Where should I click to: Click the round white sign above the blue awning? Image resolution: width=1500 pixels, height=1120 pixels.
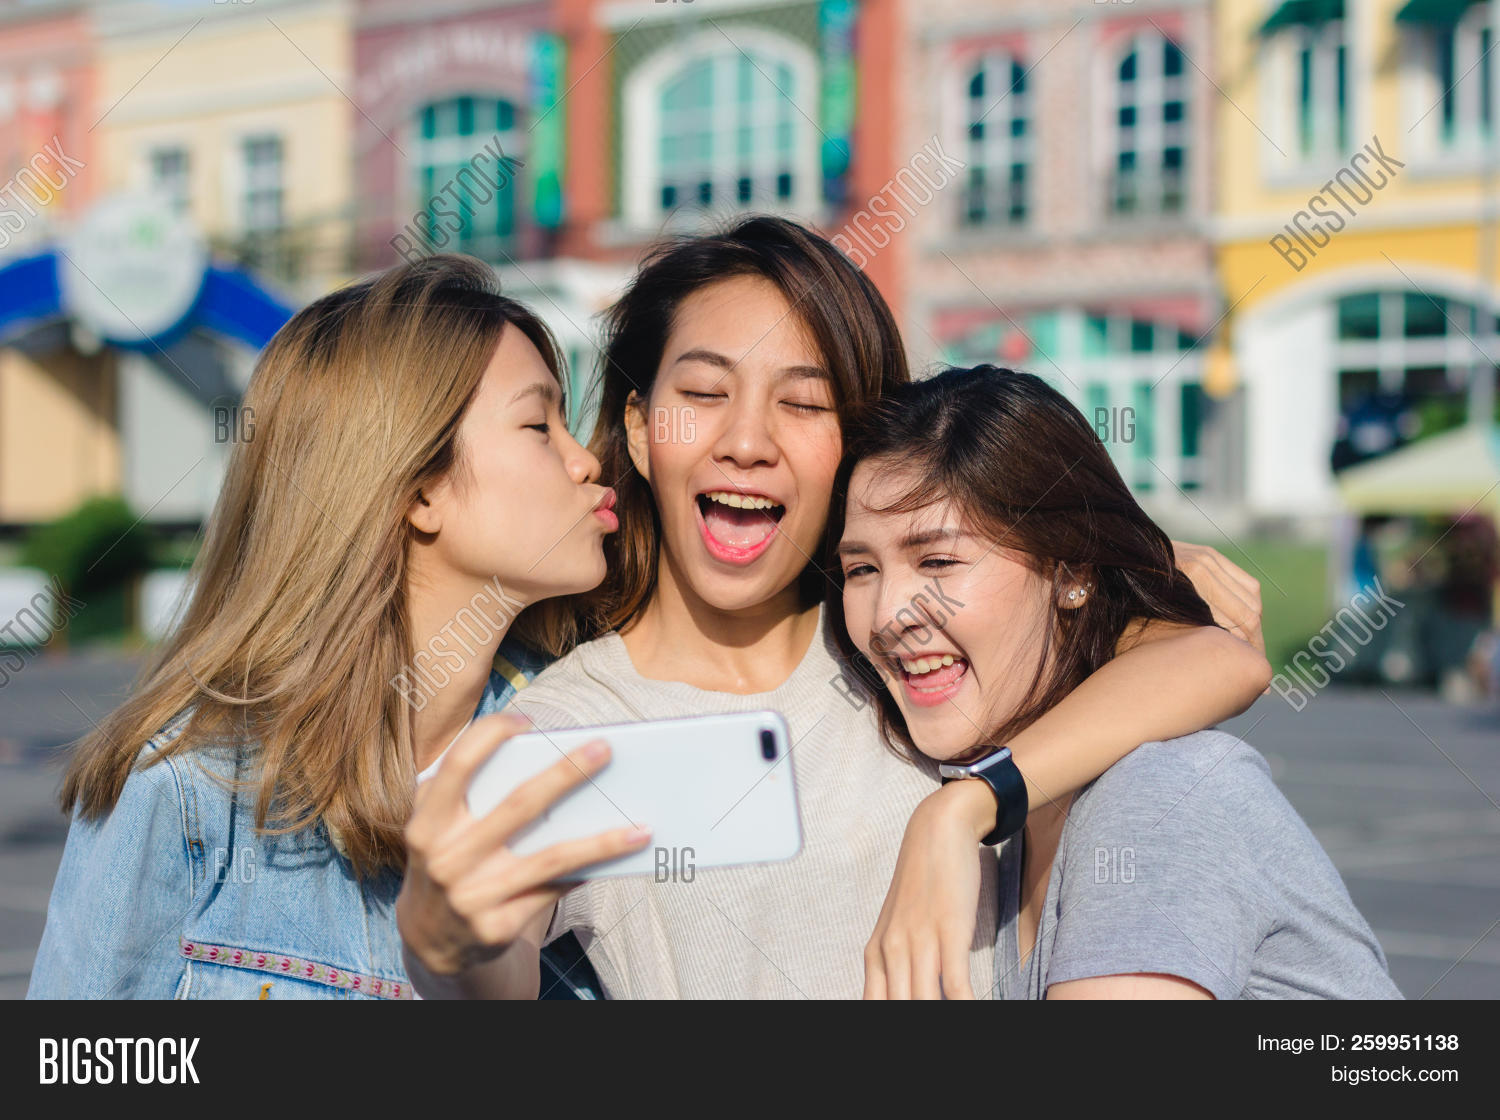(132, 264)
